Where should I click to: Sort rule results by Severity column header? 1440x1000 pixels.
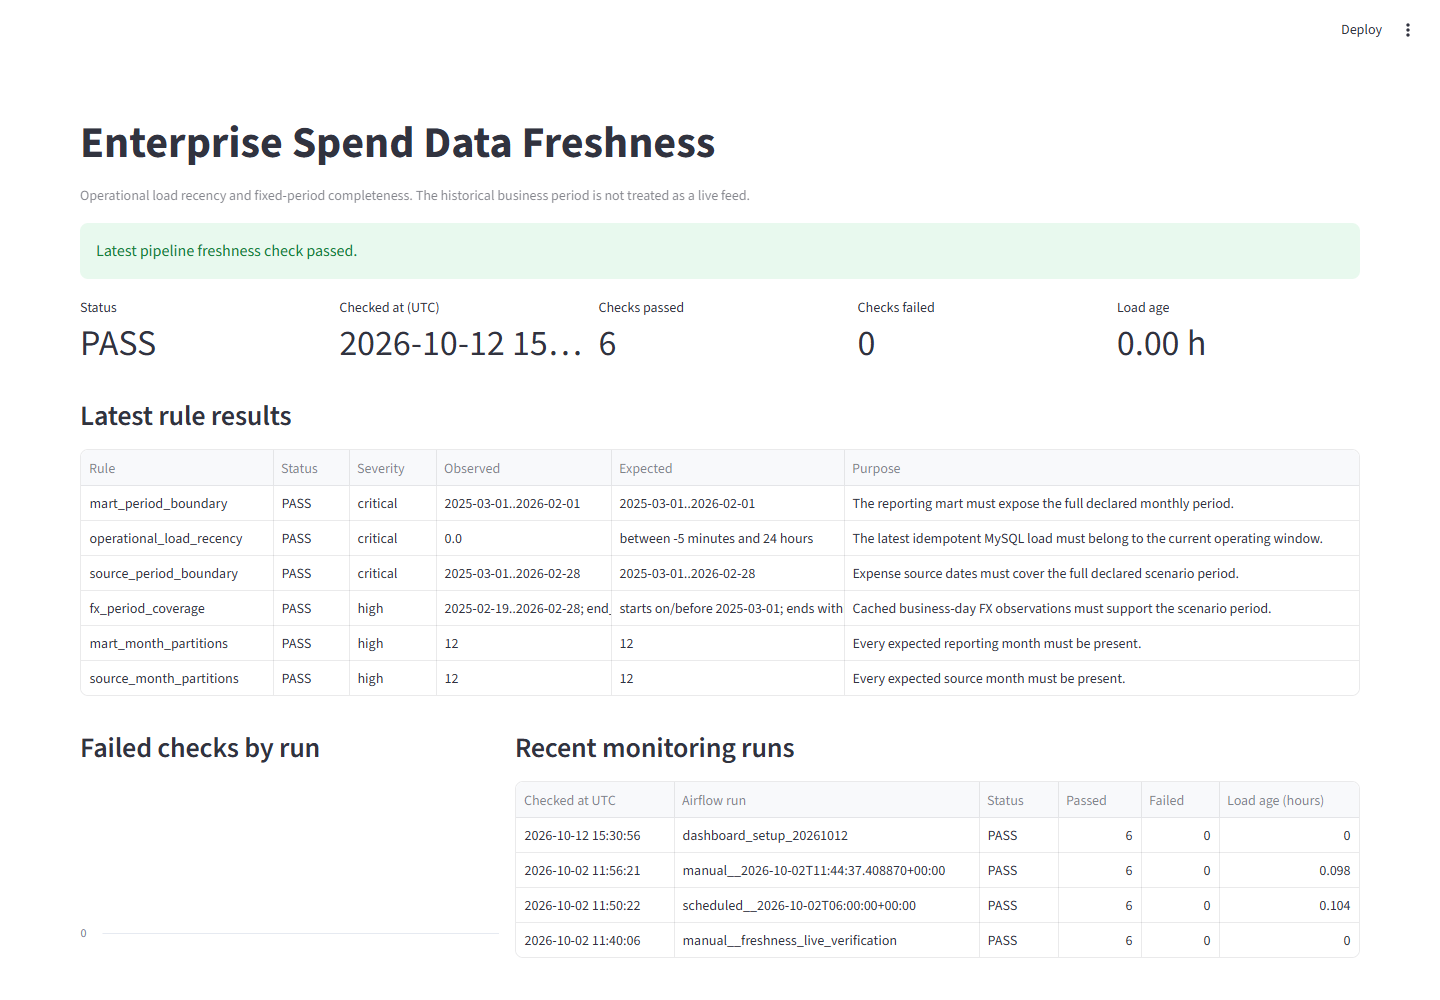point(393,468)
